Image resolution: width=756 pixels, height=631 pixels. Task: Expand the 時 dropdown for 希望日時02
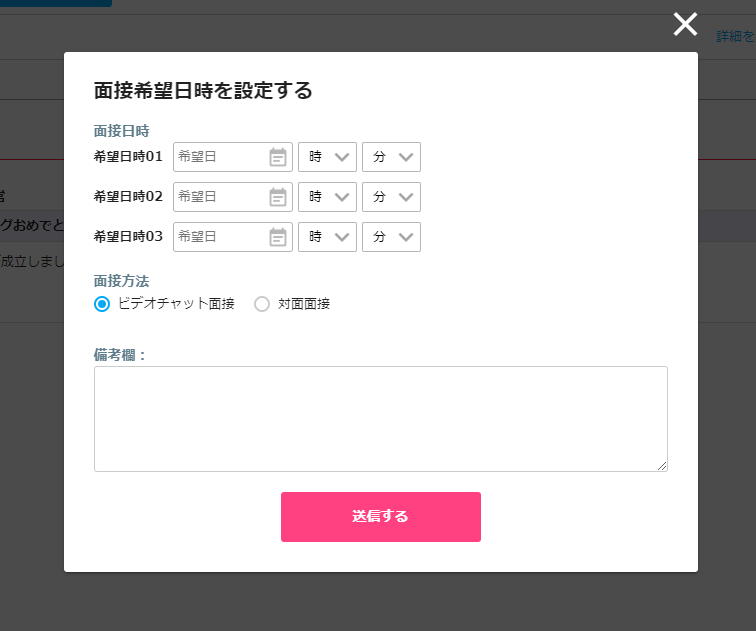(327, 197)
